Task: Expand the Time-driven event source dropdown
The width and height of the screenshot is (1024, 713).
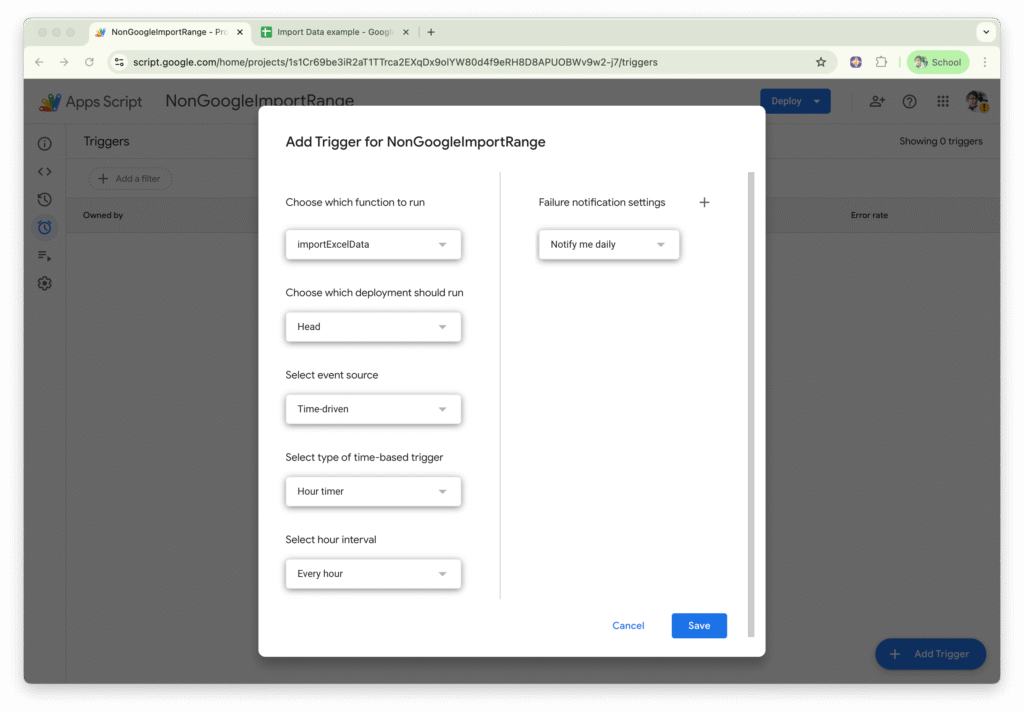Action: [373, 409]
